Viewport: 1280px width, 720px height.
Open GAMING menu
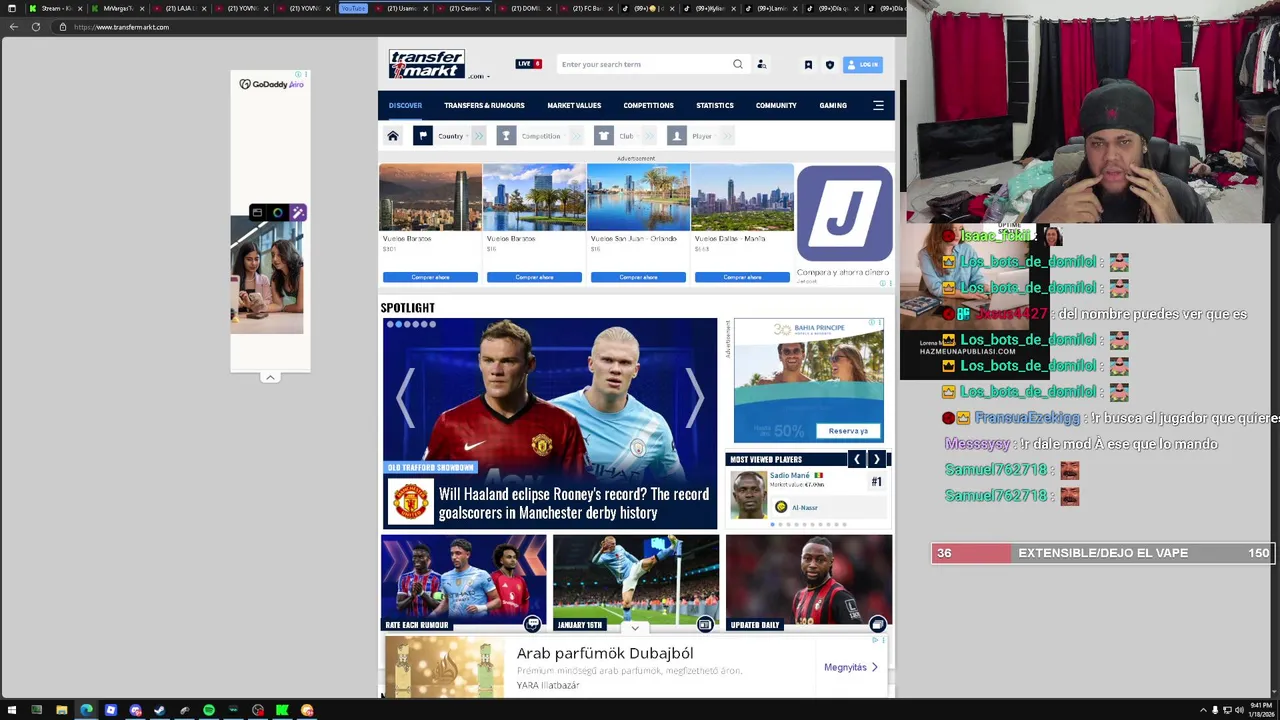(833, 105)
